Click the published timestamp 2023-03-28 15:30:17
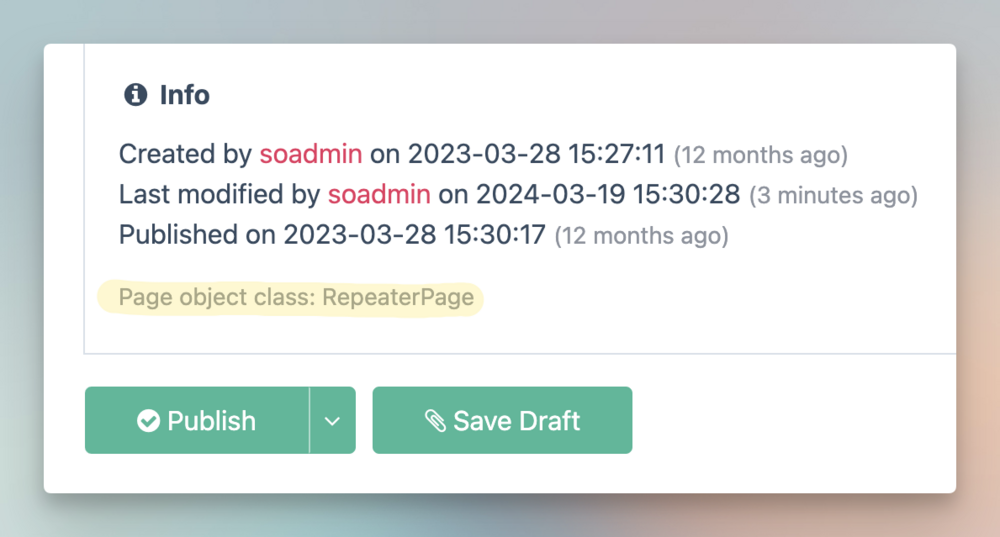This screenshot has height=537, width=1000. [x=415, y=235]
